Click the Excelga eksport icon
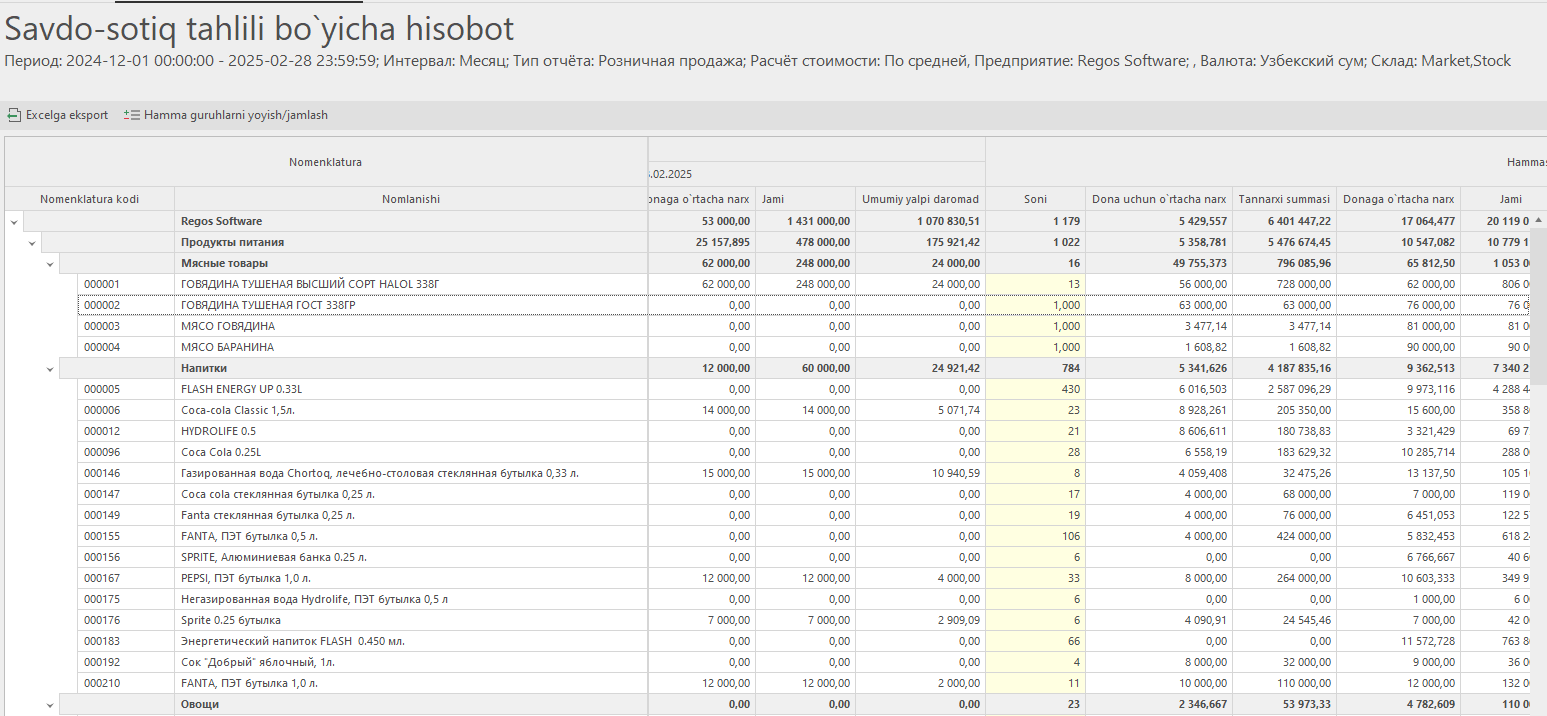 (14, 115)
